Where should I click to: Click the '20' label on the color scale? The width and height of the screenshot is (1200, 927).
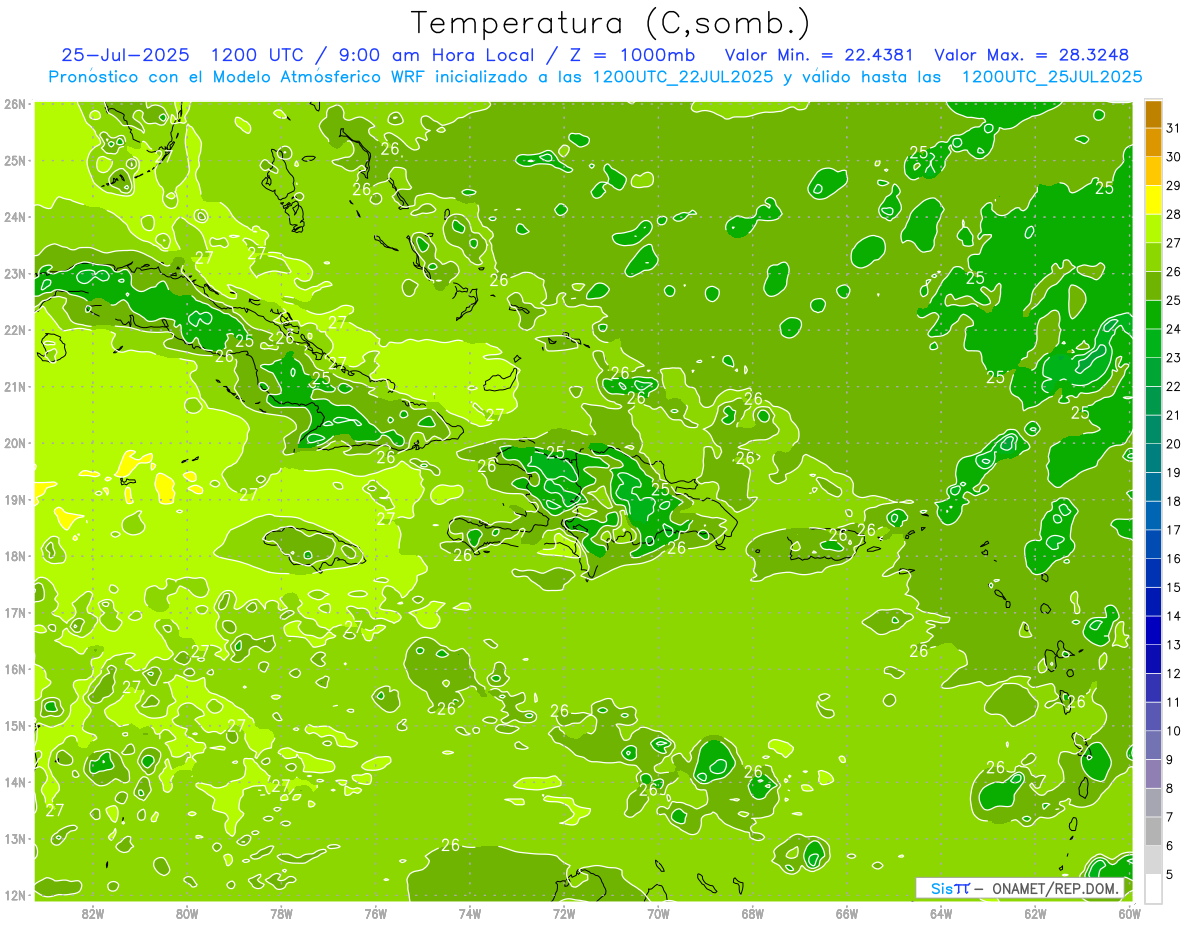click(x=1173, y=444)
